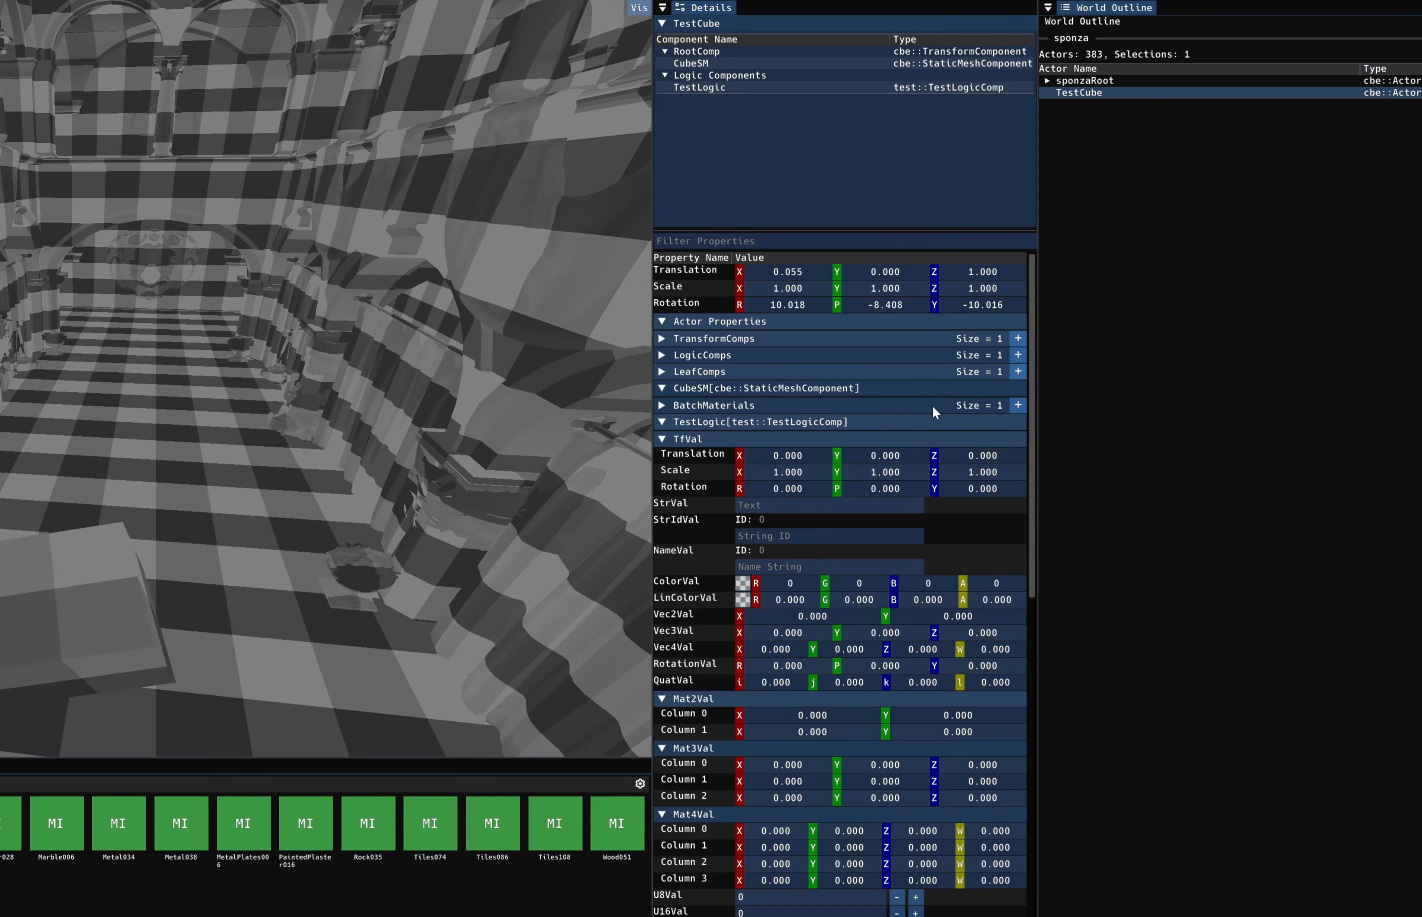Screen dimensions: 1422x917
Task: Select the Marble006 material instance
Action: [x=56, y=823]
